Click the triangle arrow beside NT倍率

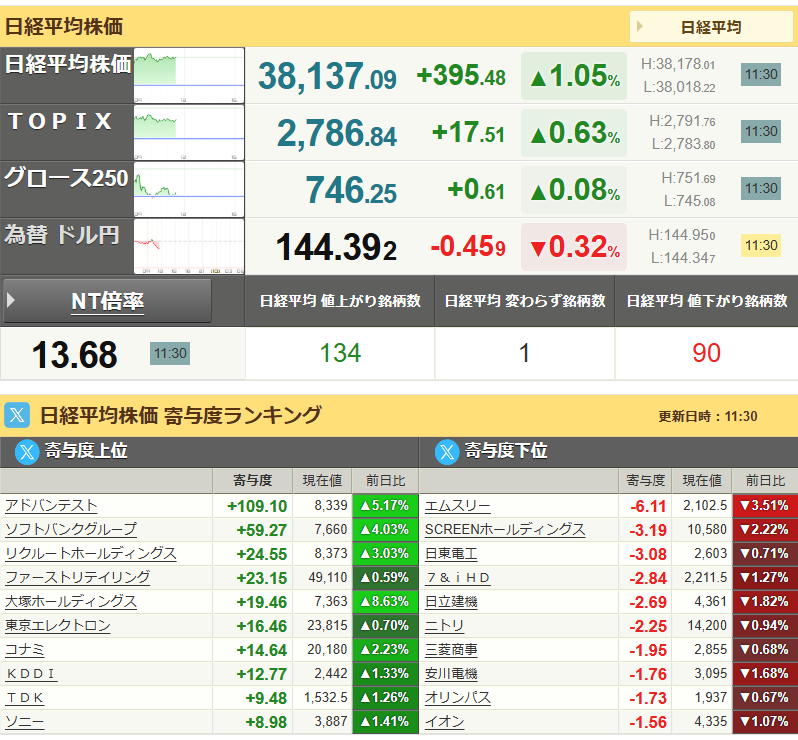(x=11, y=300)
